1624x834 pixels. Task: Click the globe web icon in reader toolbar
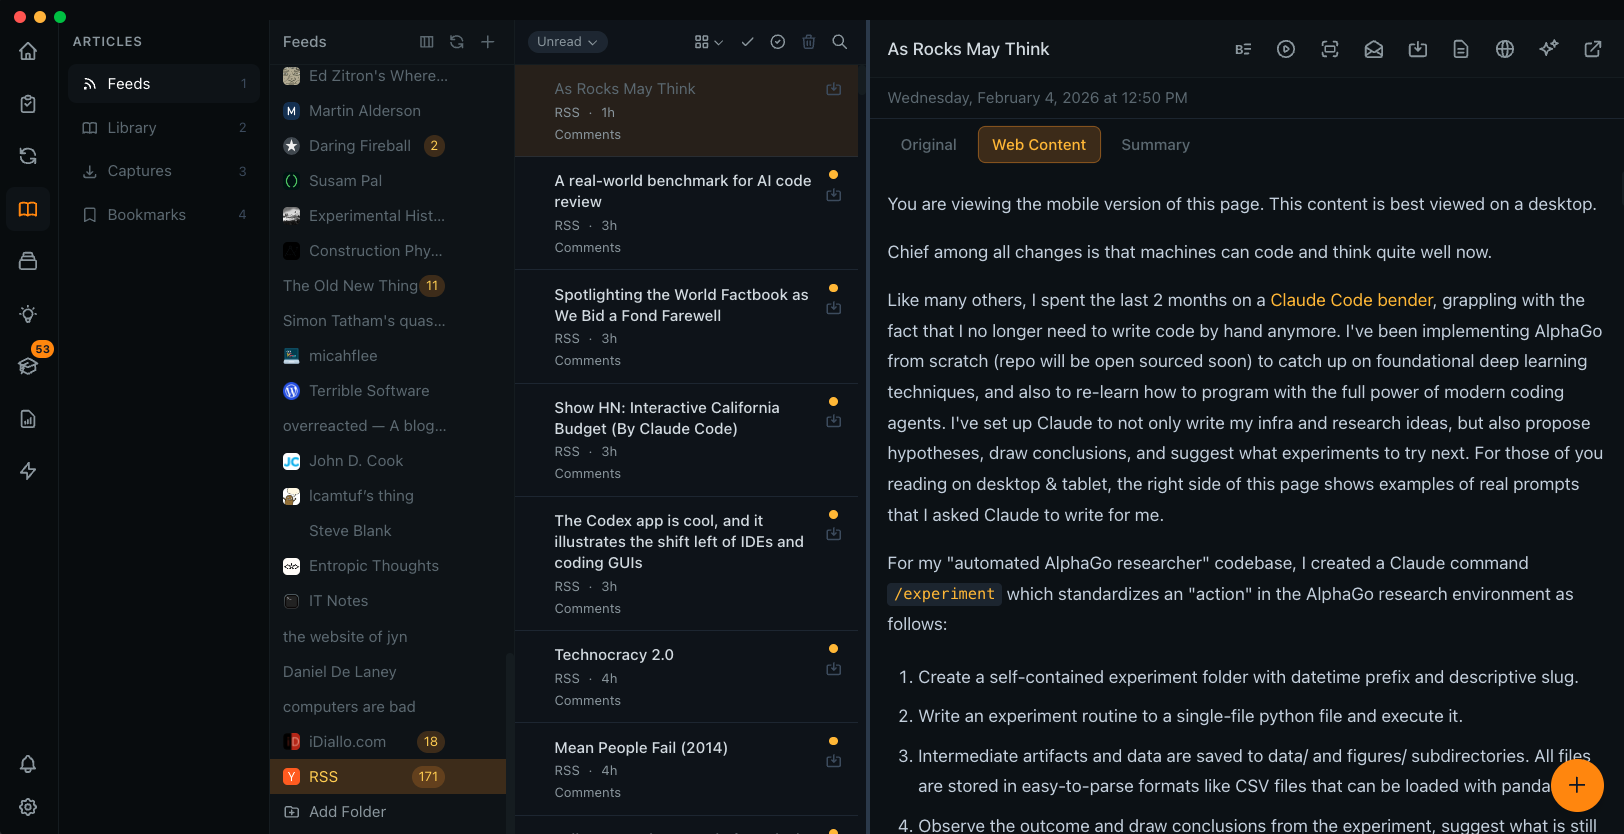(1505, 49)
